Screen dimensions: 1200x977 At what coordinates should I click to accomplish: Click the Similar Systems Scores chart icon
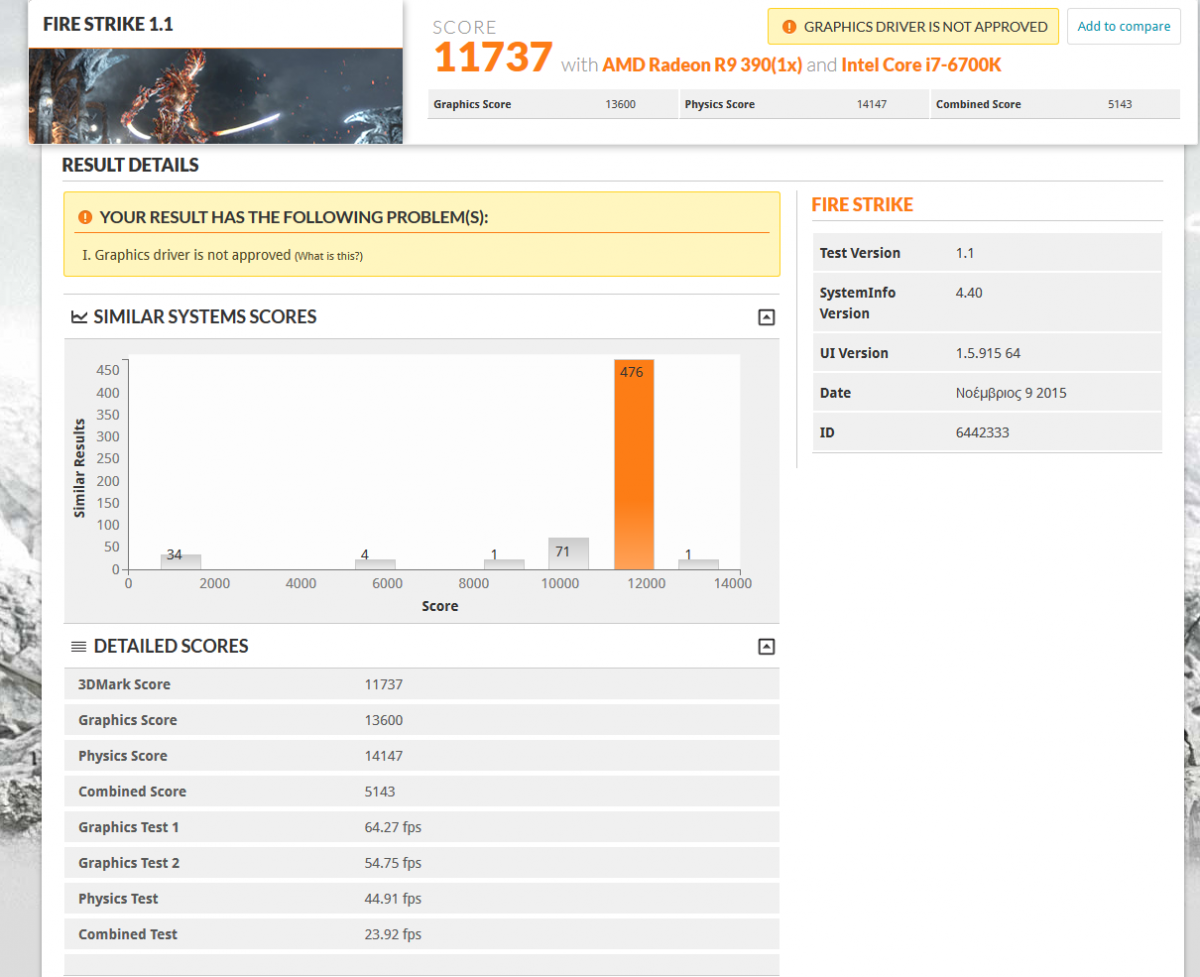coord(79,317)
